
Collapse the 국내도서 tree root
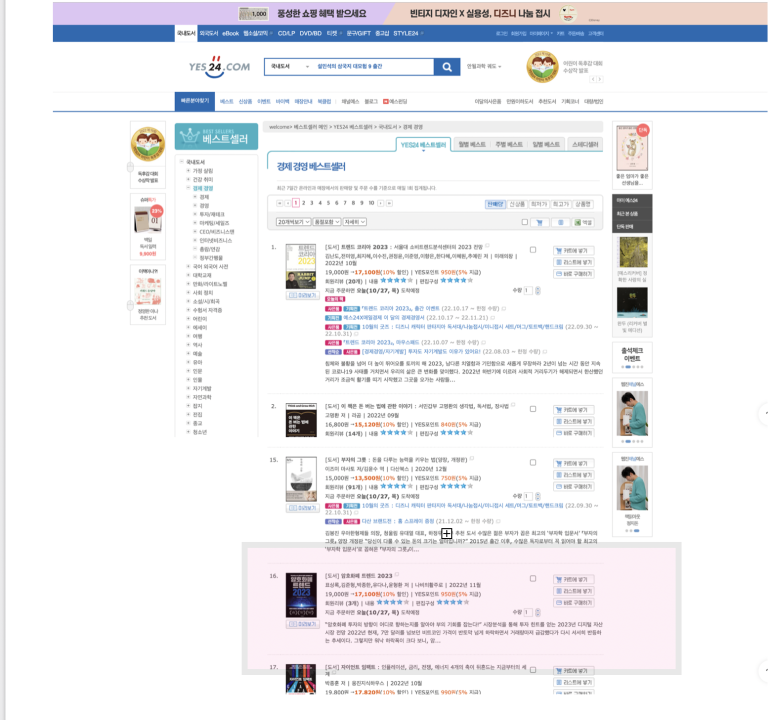182,162
